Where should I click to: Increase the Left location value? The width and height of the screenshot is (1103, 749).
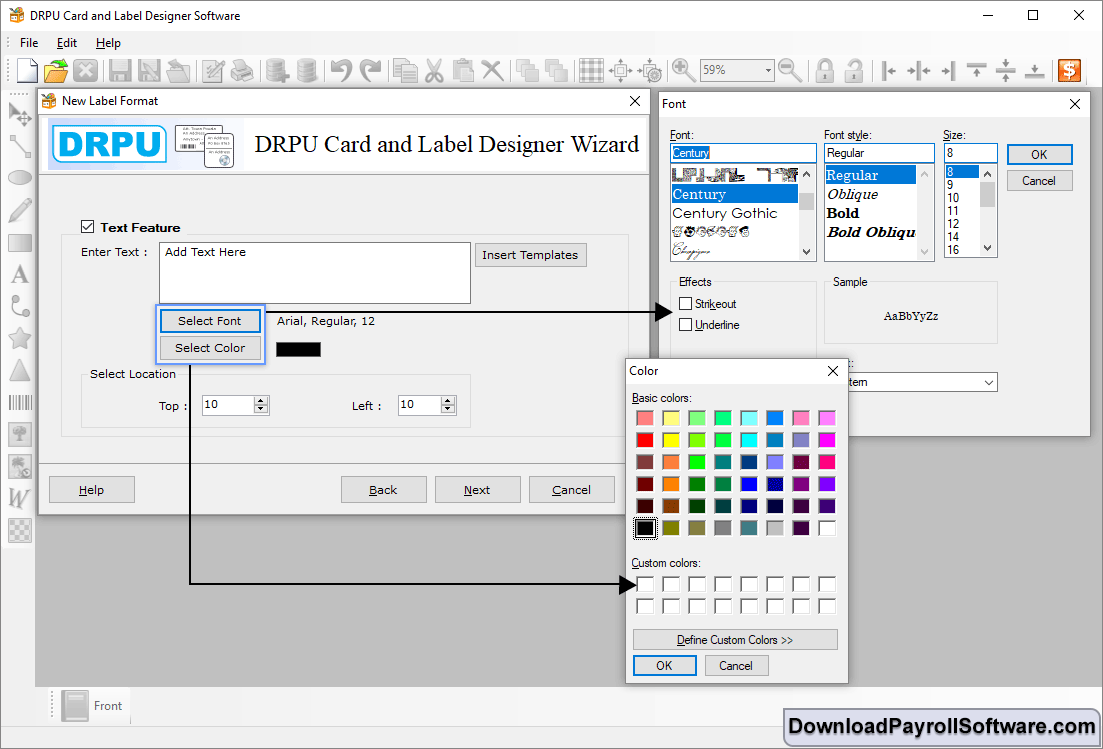click(448, 400)
